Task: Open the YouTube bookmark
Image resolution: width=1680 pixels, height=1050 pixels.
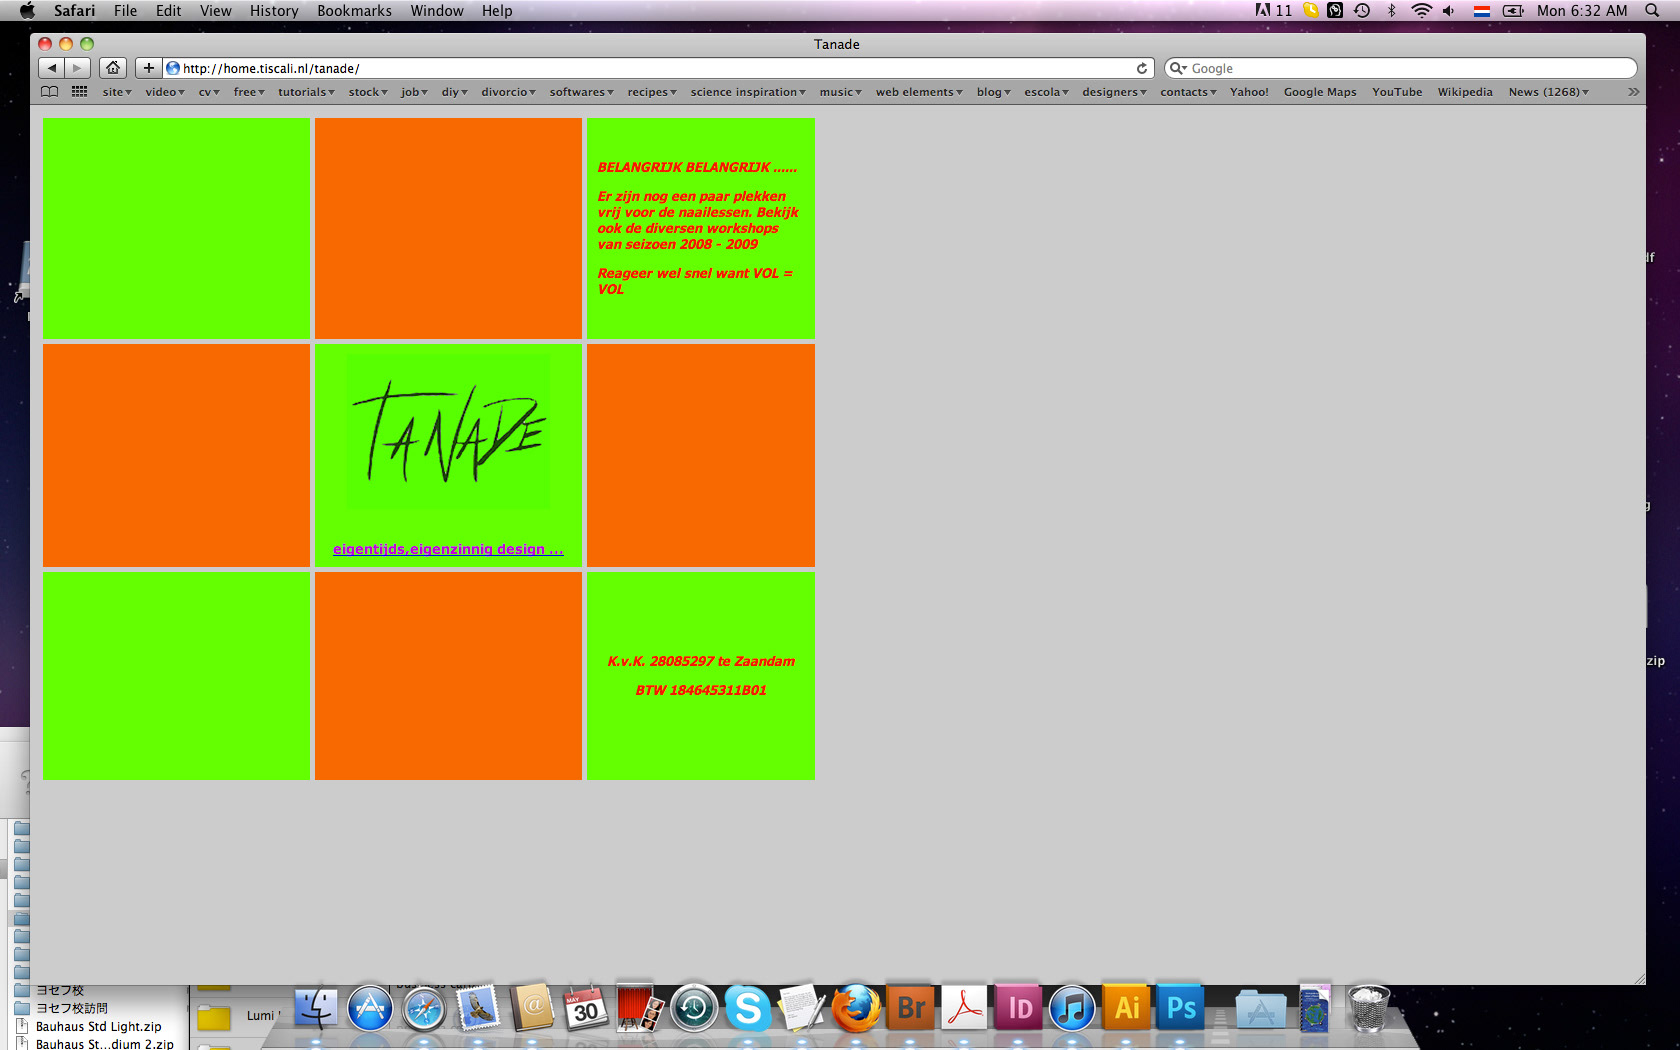Action: tap(1397, 92)
